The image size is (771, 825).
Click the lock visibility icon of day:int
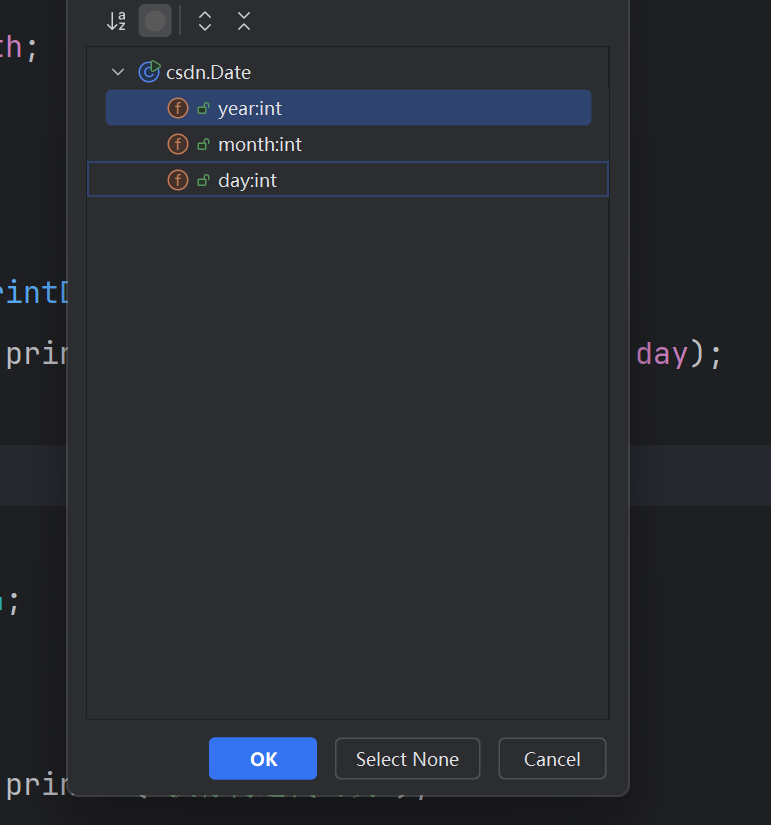click(x=203, y=180)
